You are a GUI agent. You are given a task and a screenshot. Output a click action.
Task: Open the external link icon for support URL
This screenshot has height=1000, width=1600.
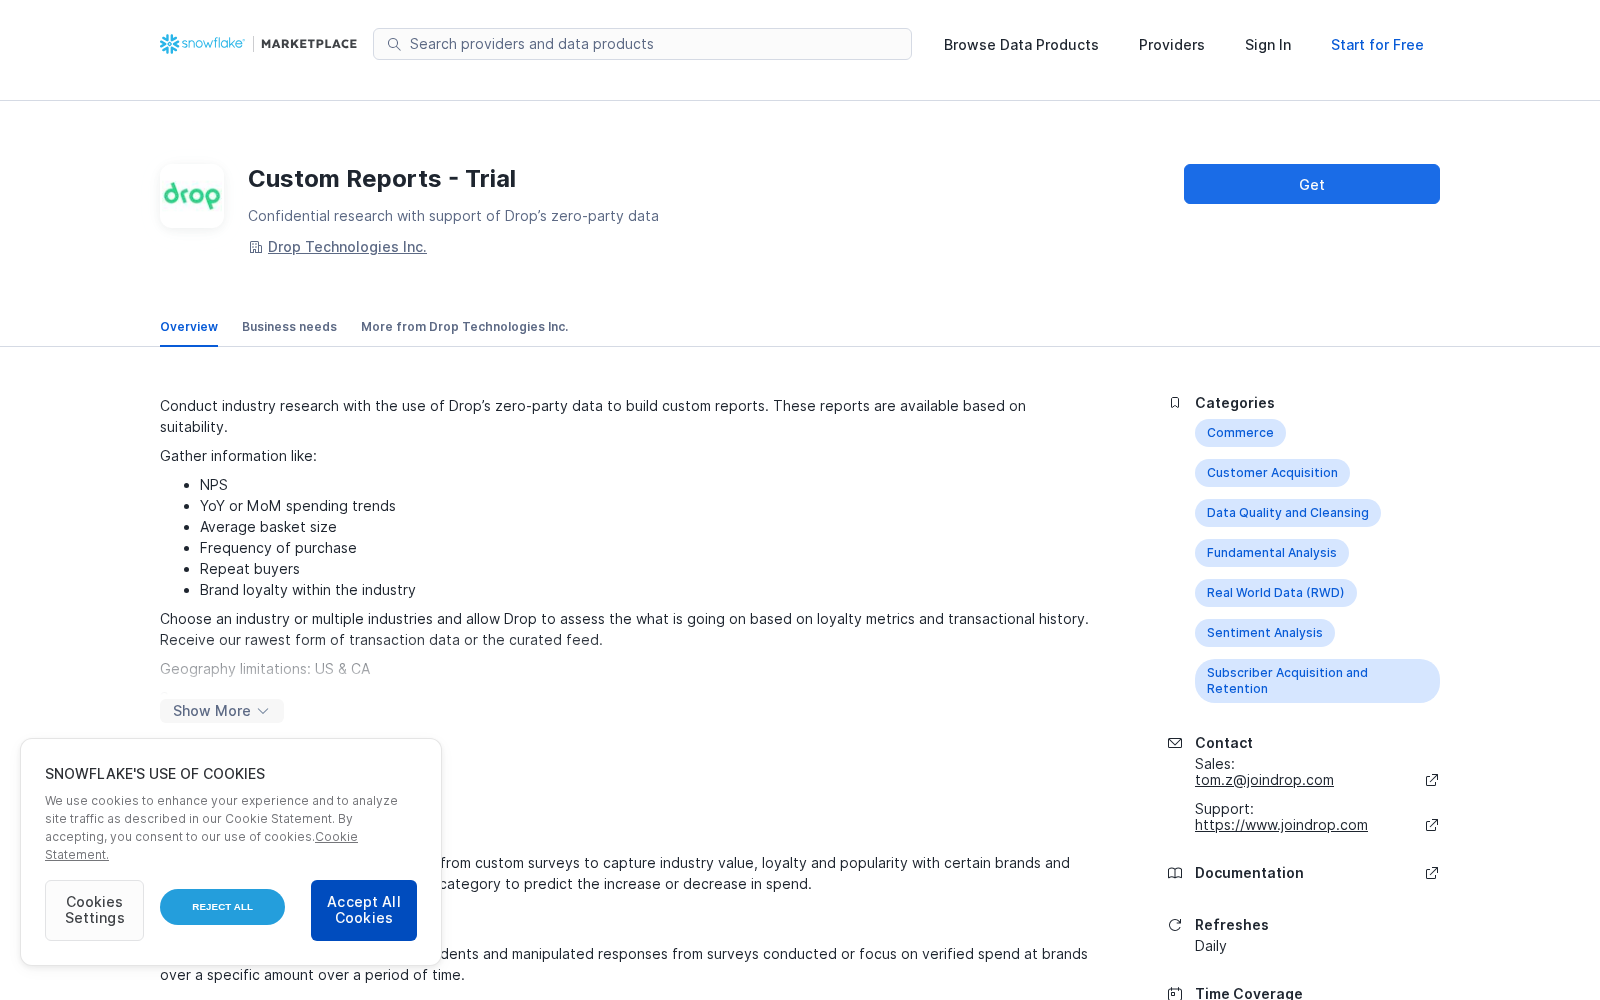pos(1432,825)
